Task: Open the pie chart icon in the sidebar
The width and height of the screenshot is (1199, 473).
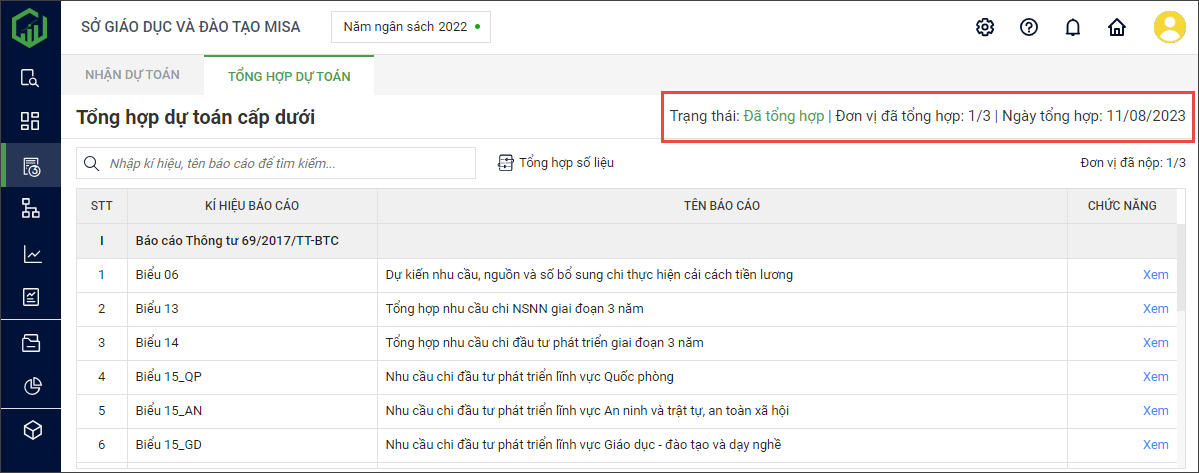Action: (x=31, y=386)
